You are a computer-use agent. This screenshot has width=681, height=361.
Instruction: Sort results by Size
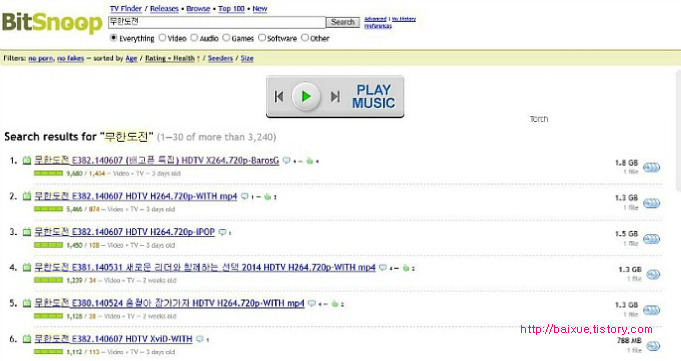coord(247,58)
